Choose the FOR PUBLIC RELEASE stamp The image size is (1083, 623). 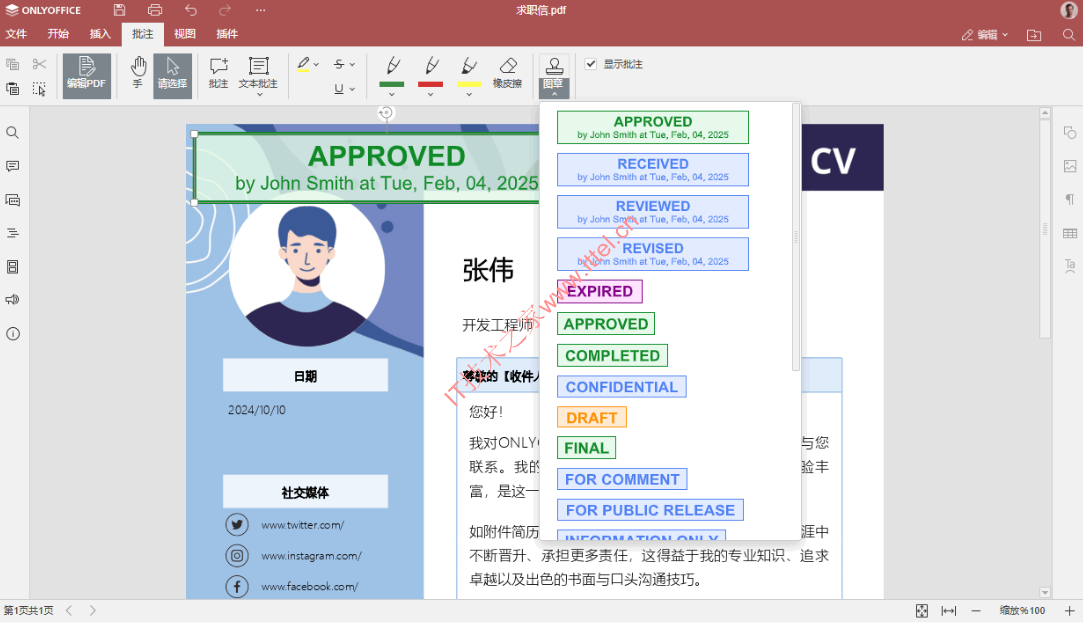(651, 510)
